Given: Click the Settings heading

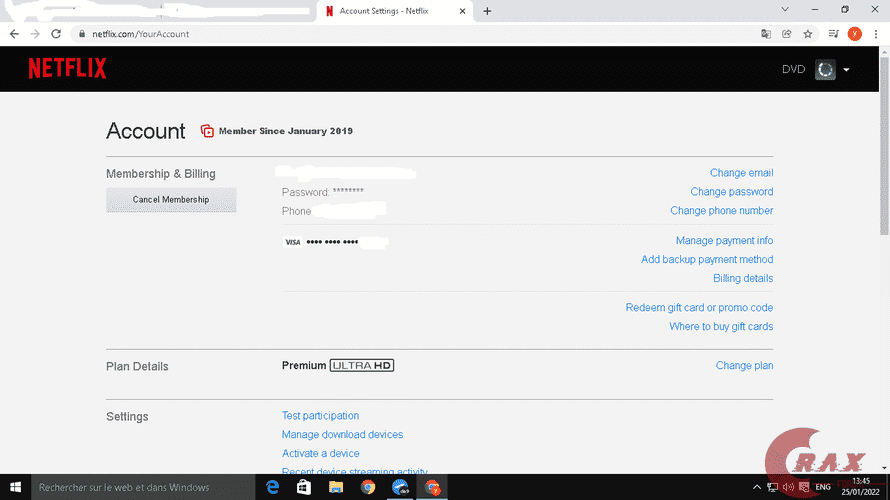Looking at the screenshot, I should [127, 417].
